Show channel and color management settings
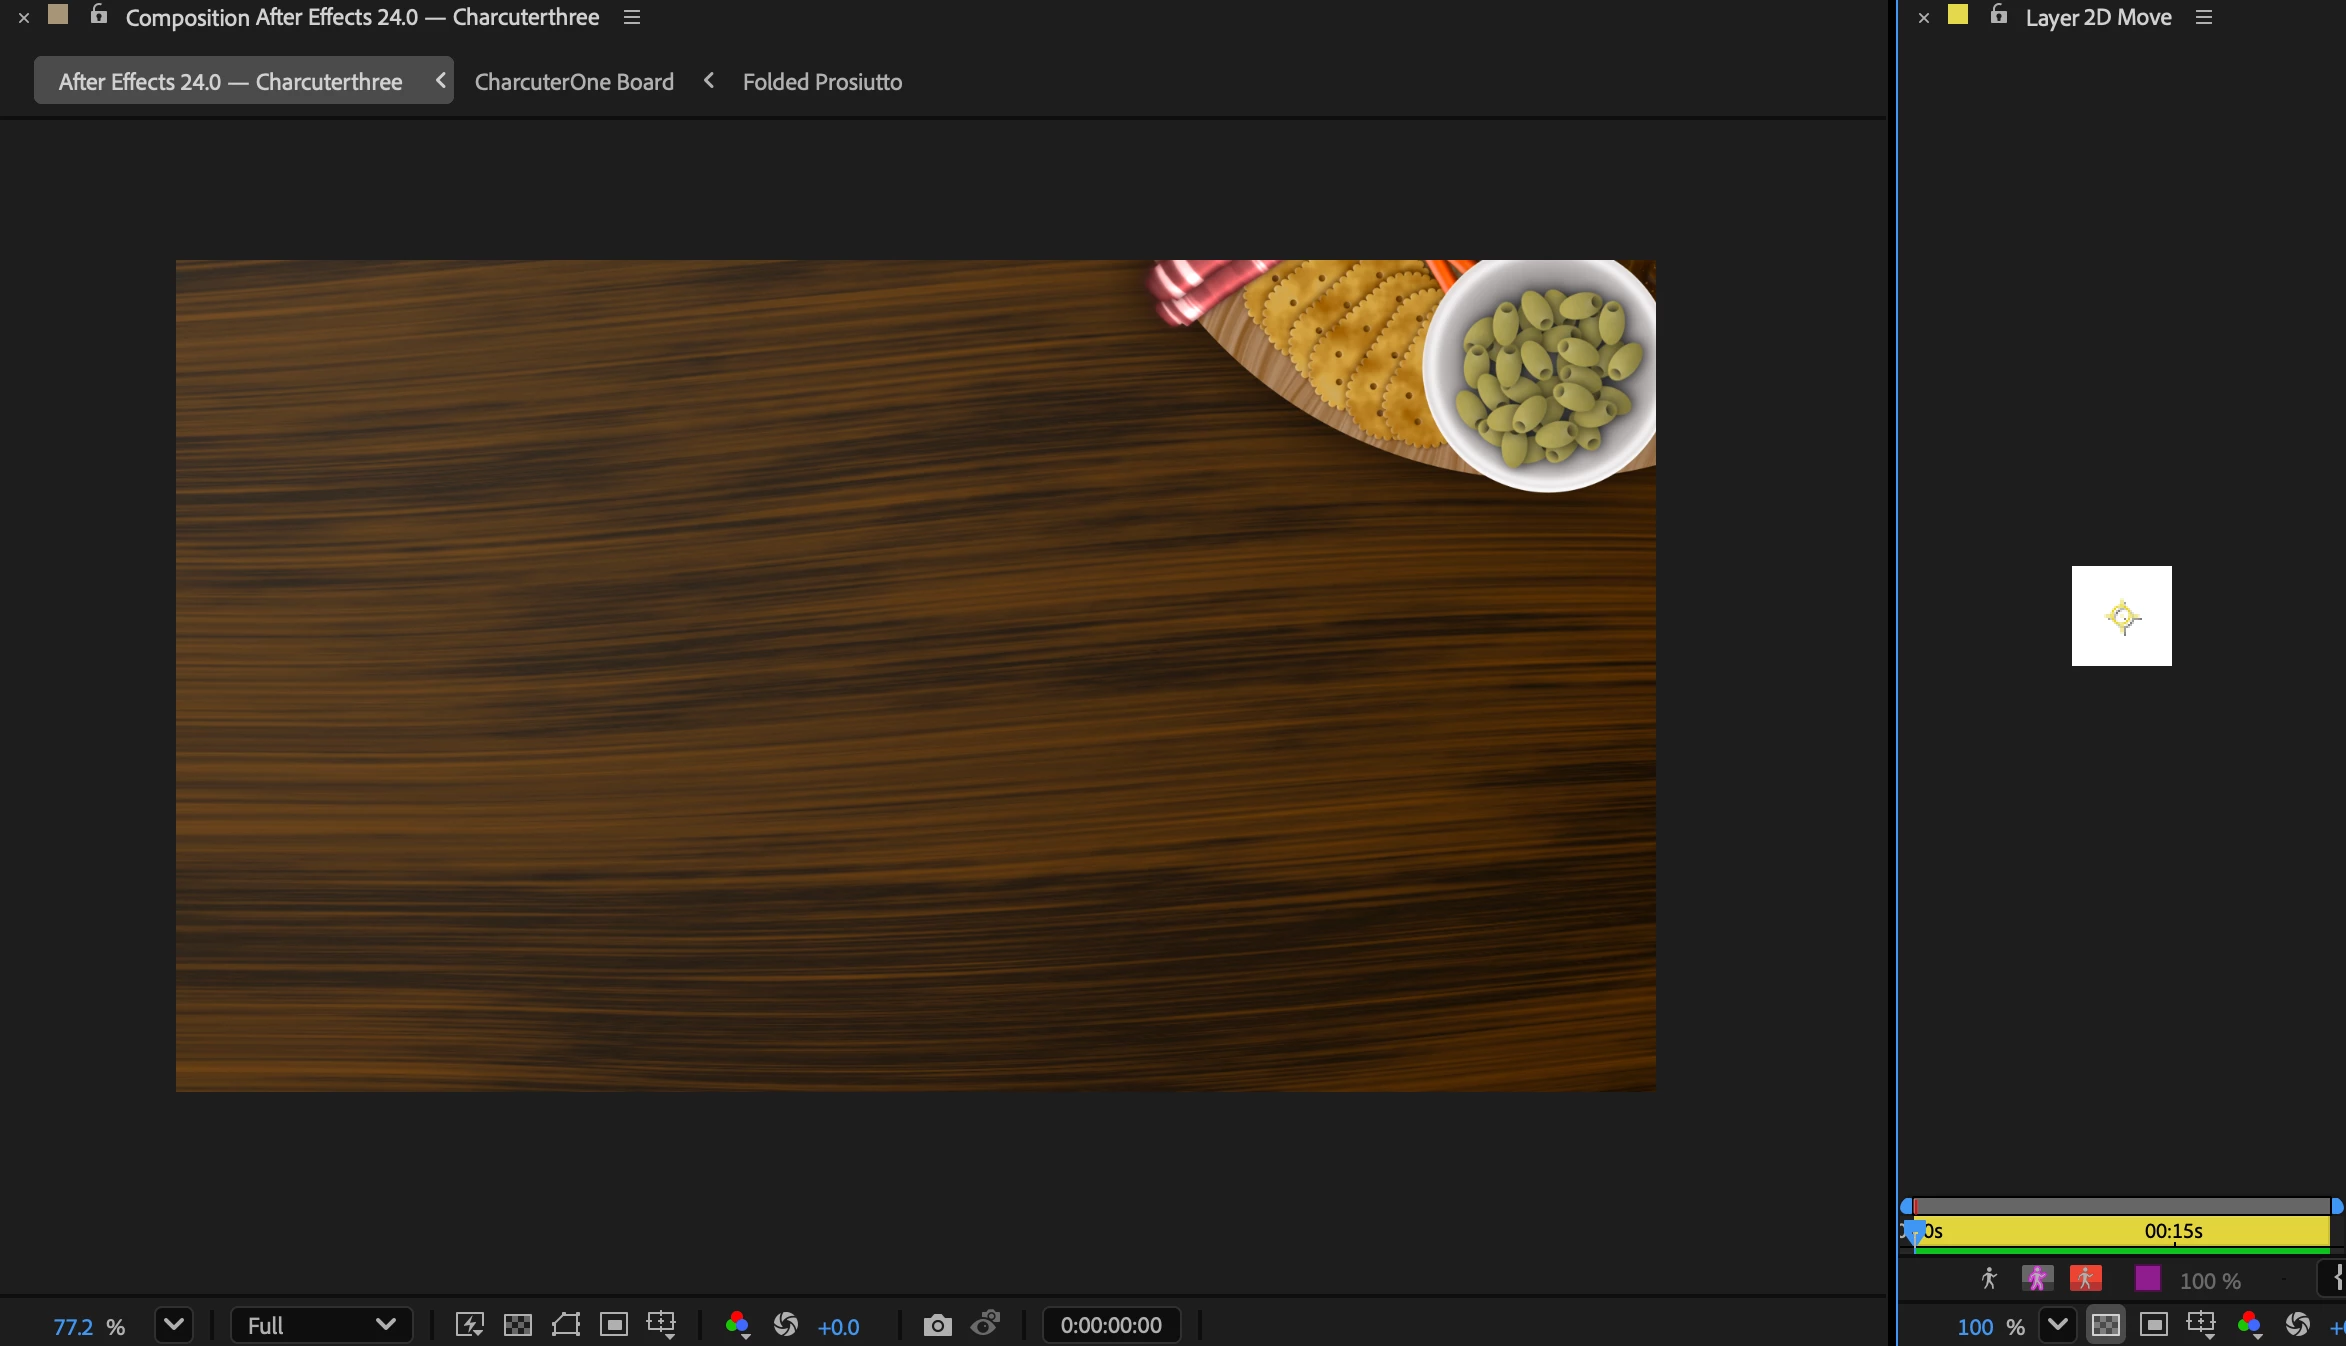 click(x=738, y=1325)
